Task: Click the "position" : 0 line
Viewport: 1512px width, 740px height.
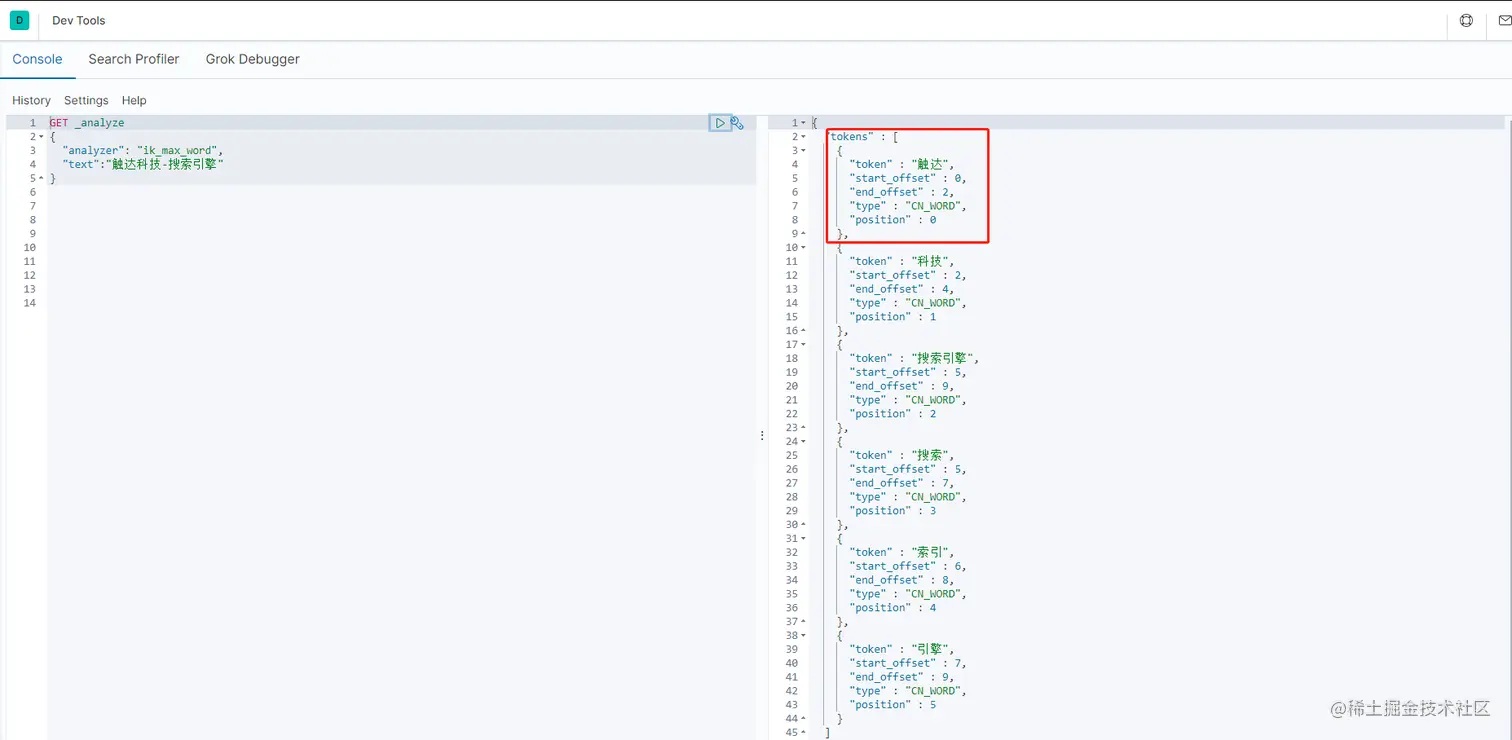Action: [893, 220]
